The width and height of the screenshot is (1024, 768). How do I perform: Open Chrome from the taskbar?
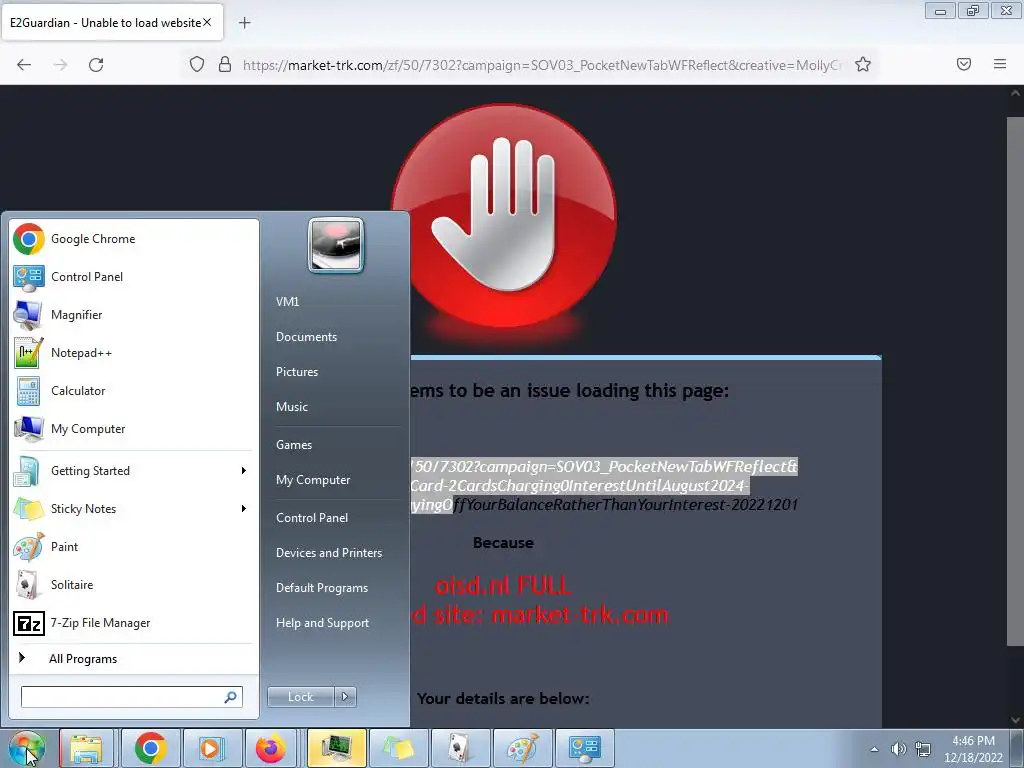click(150, 748)
